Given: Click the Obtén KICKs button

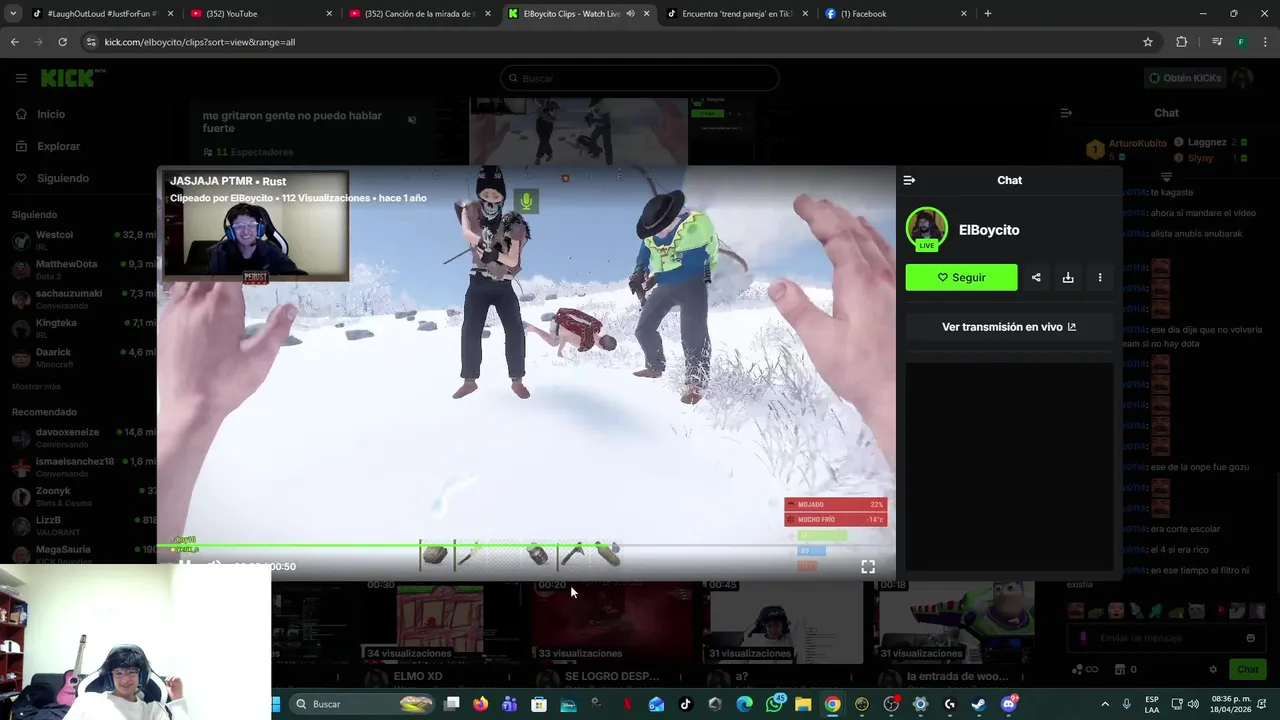Looking at the screenshot, I should pos(1185,78).
